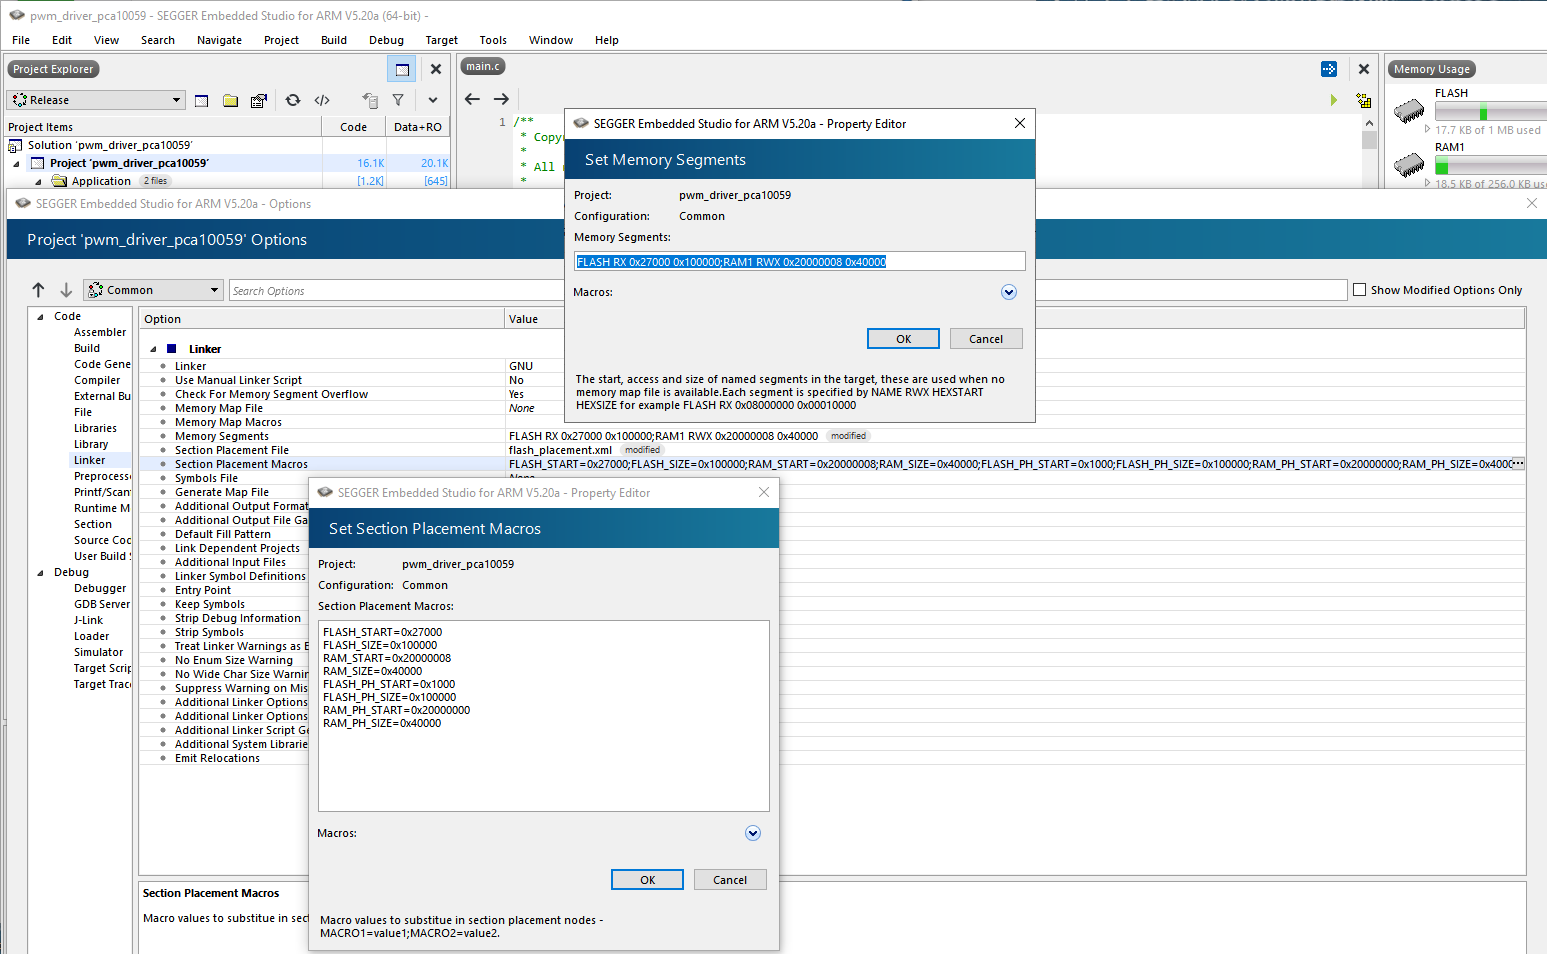Click the ellipsis button on Section Placement Macros row
Image resolution: width=1547 pixels, height=954 pixels.
pyautogui.click(x=1518, y=464)
